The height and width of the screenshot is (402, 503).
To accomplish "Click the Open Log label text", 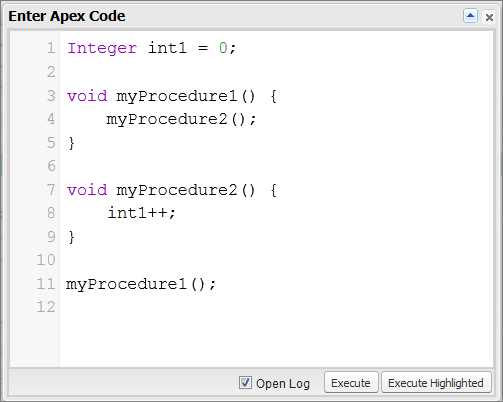I will 283,383.
